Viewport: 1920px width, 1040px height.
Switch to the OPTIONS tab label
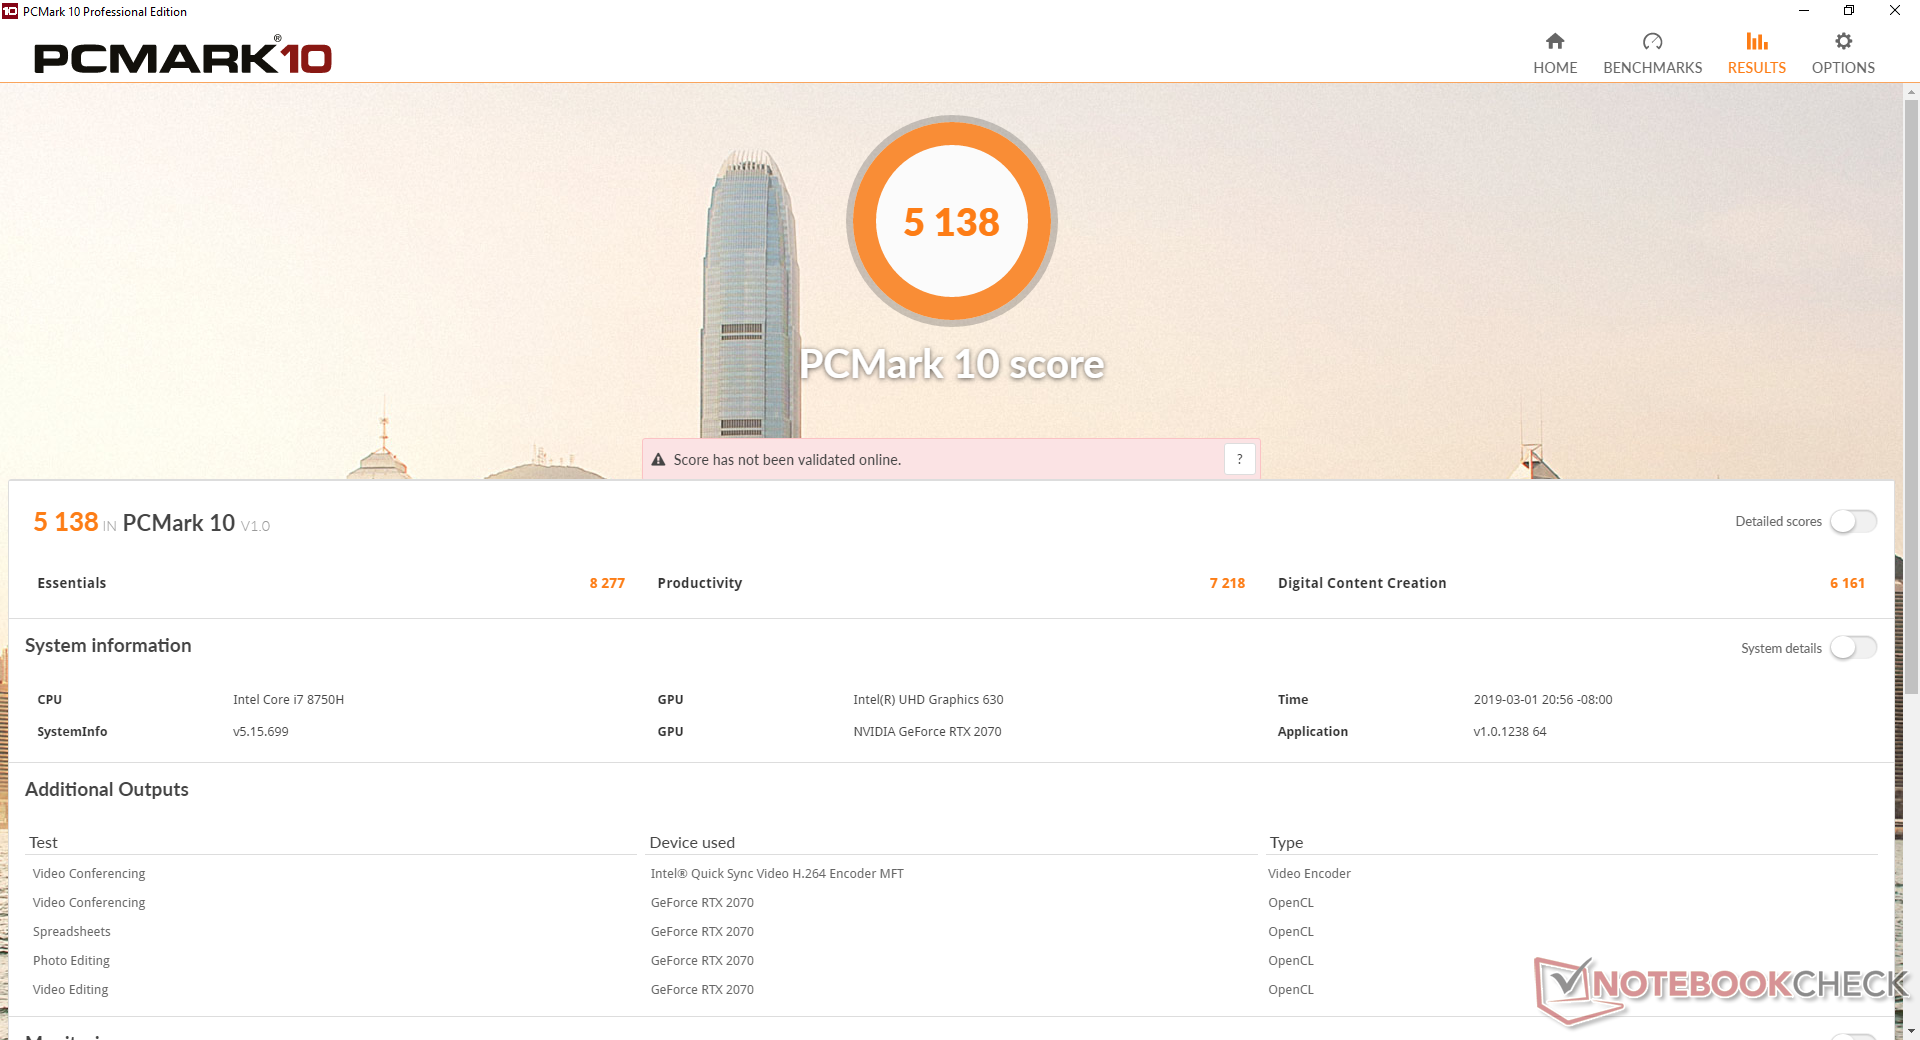point(1843,68)
